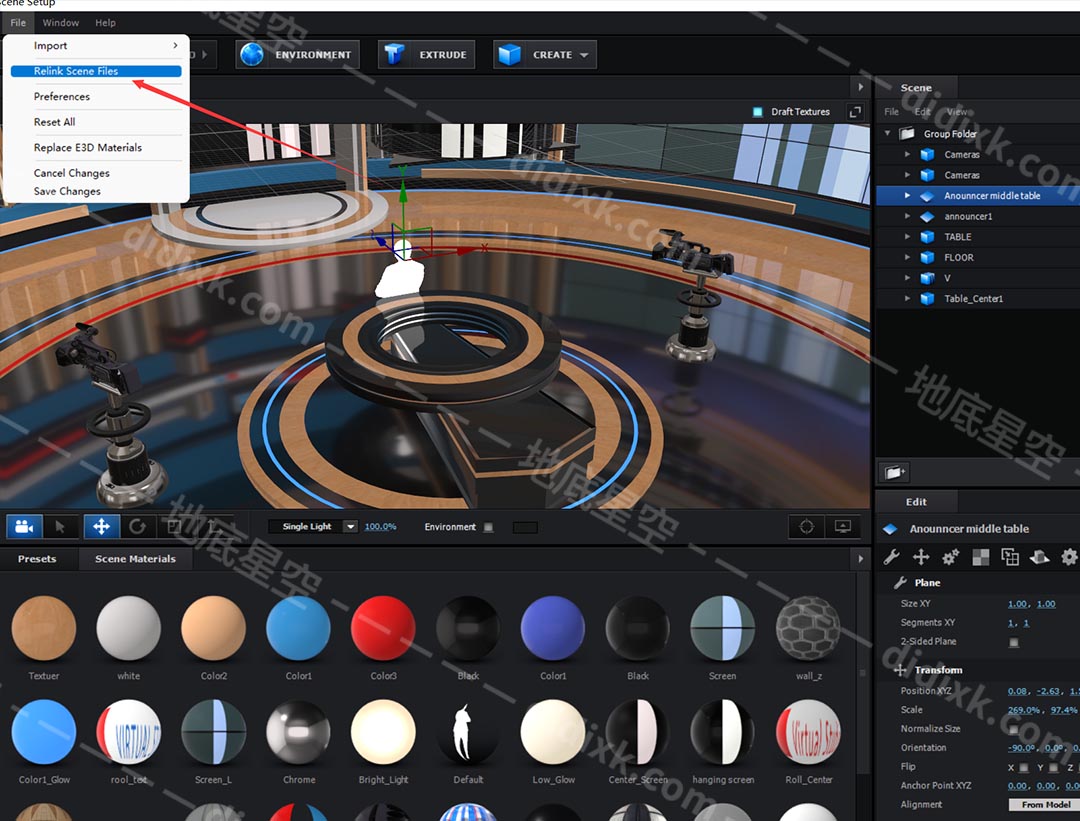Expand the TABLE row arrow
Image resolution: width=1080 pixels, height=821 pixels.
click(x=907, y=237)
